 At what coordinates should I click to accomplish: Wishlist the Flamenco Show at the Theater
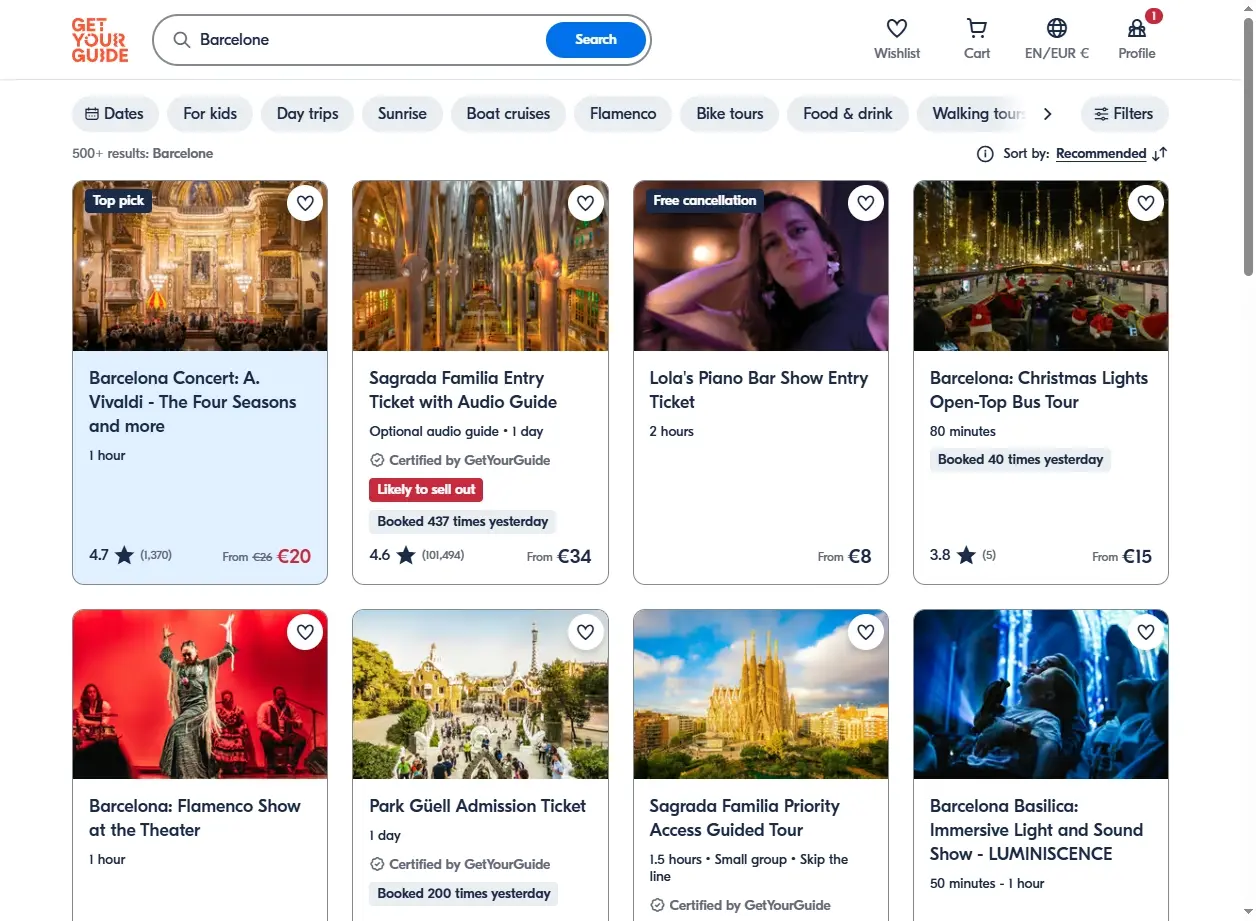(x=306, y=631)
